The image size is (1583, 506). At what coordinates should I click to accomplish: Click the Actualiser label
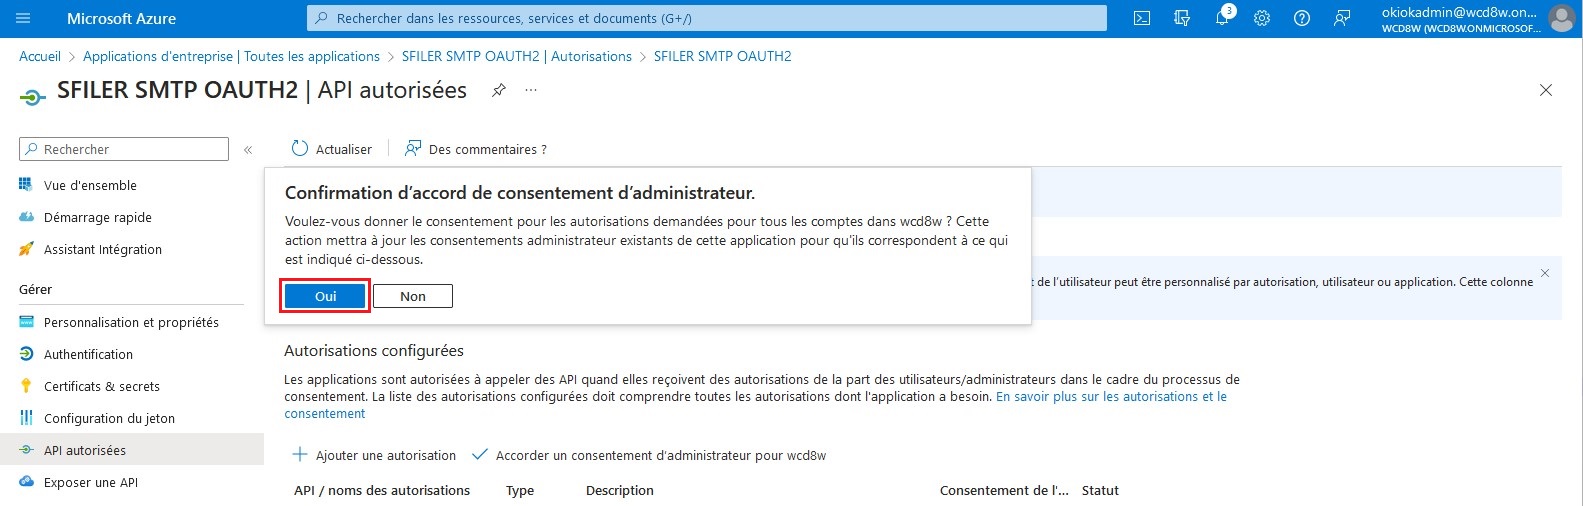pos(344,149)
